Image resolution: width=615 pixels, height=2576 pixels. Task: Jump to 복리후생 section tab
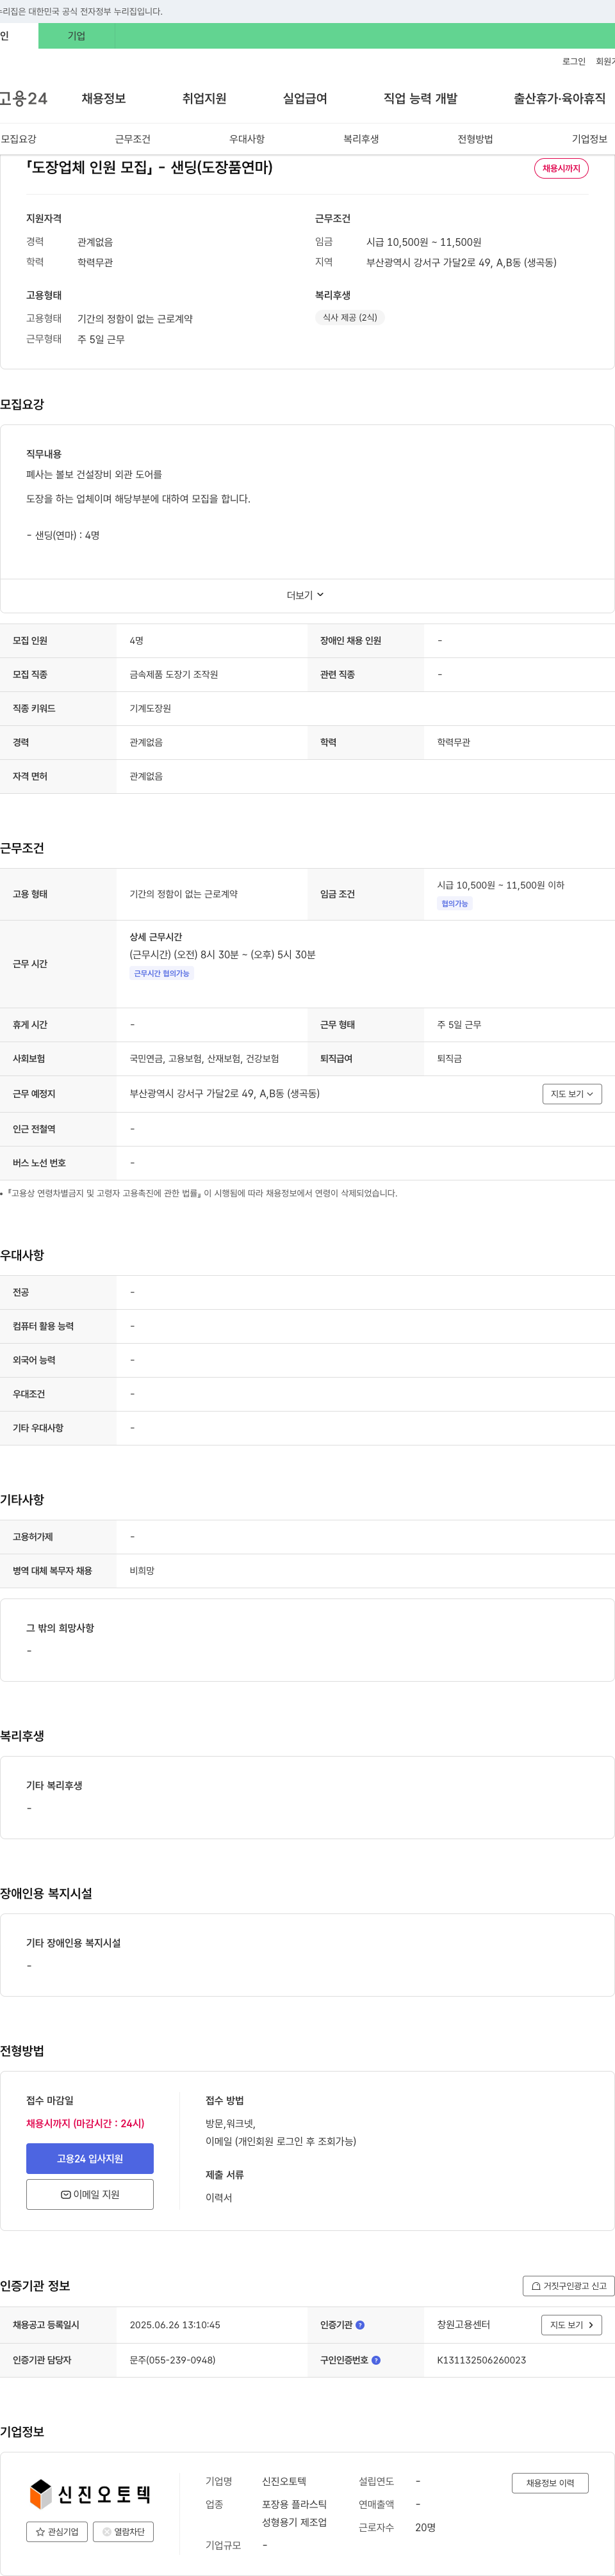(x=361, y=139)
